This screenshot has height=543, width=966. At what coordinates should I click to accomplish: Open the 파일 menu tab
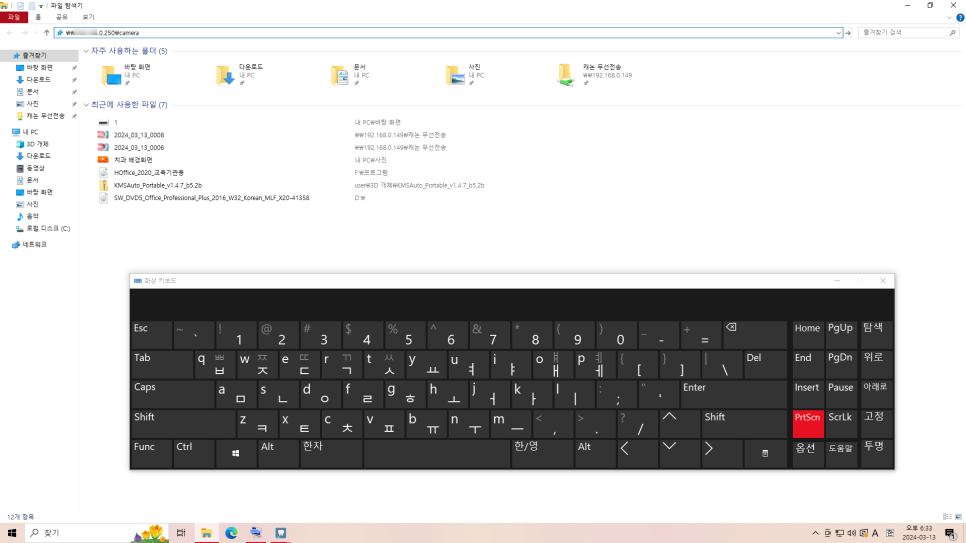click(14, 17)
